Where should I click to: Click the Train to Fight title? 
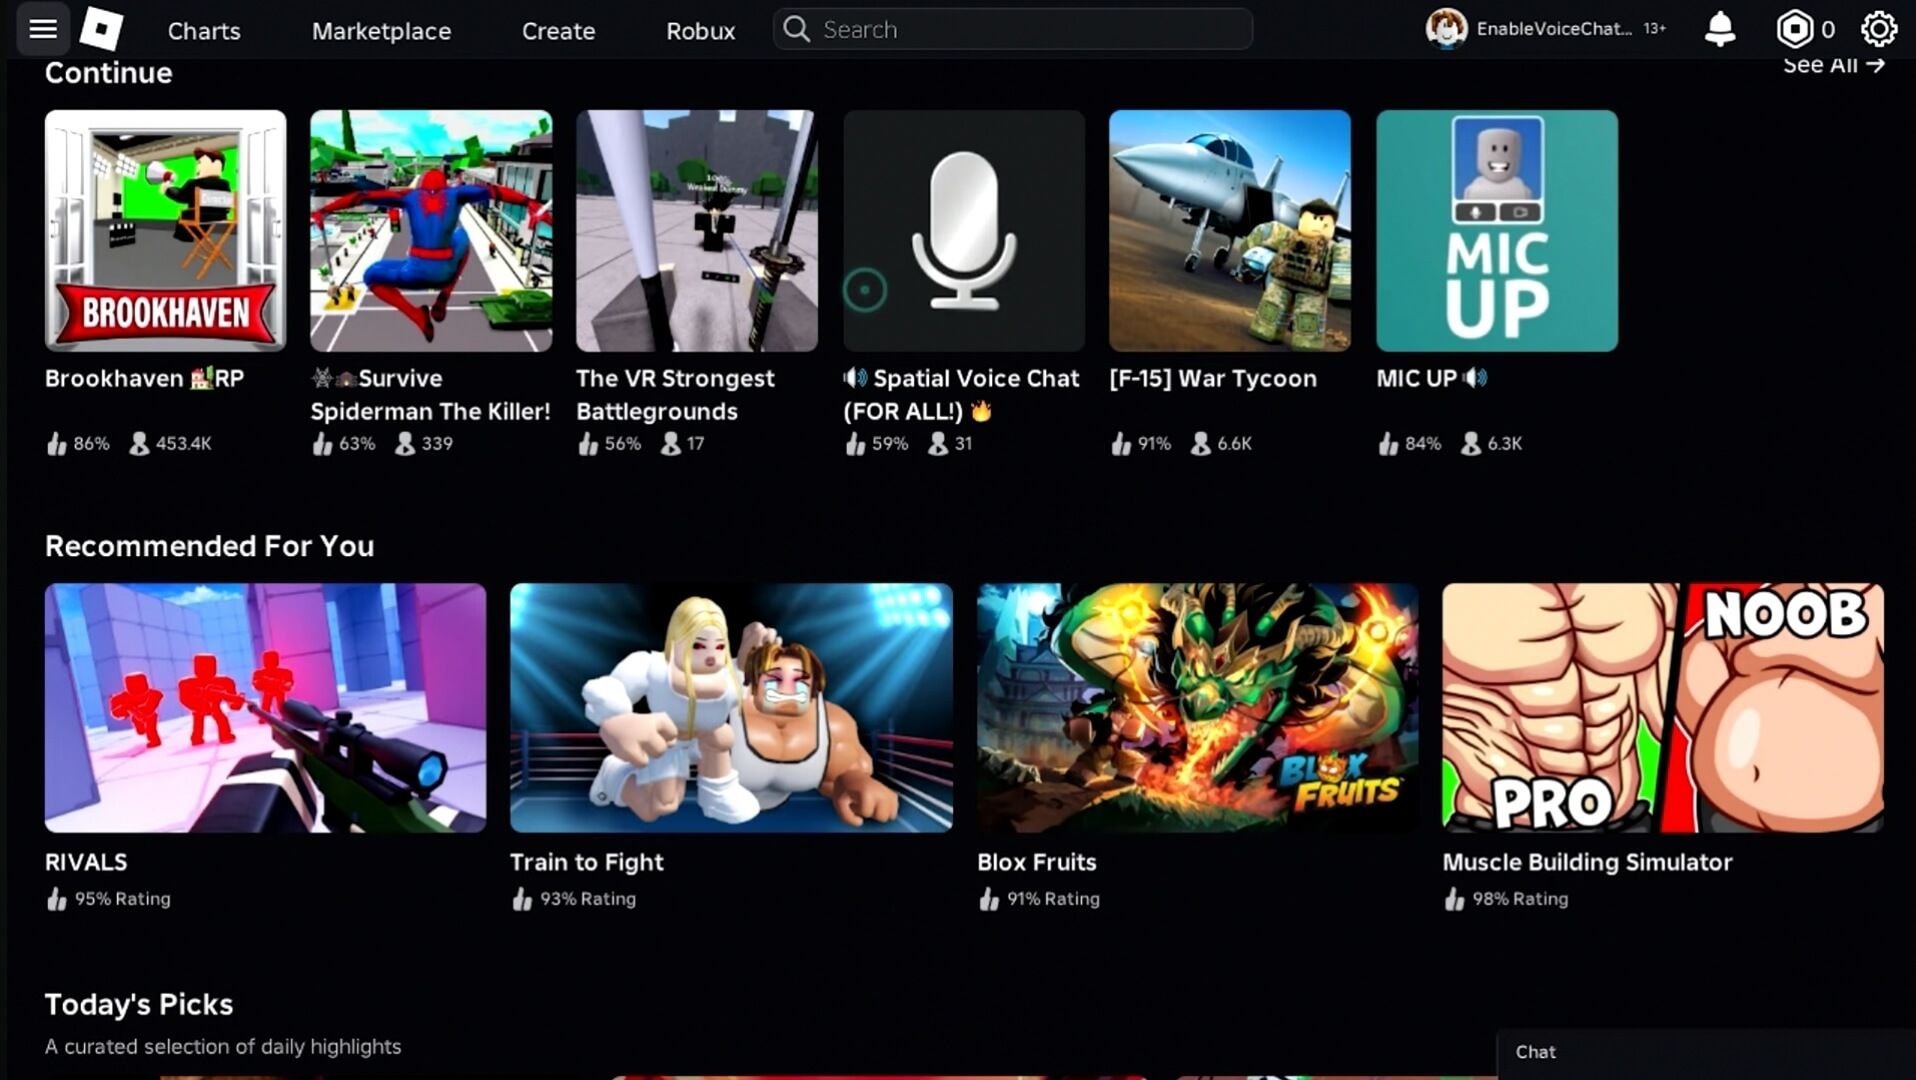[x=587, y=862]
